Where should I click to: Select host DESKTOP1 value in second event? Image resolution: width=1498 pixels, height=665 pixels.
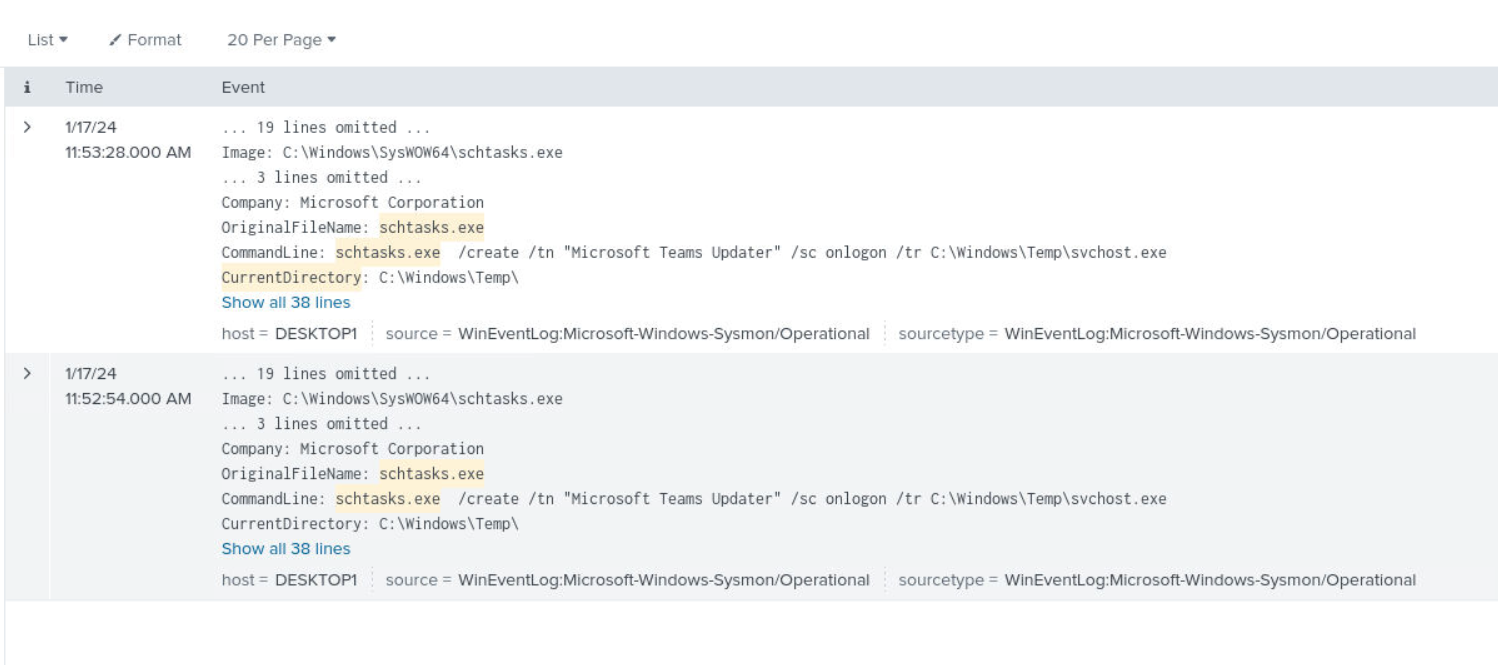(316, 580)
